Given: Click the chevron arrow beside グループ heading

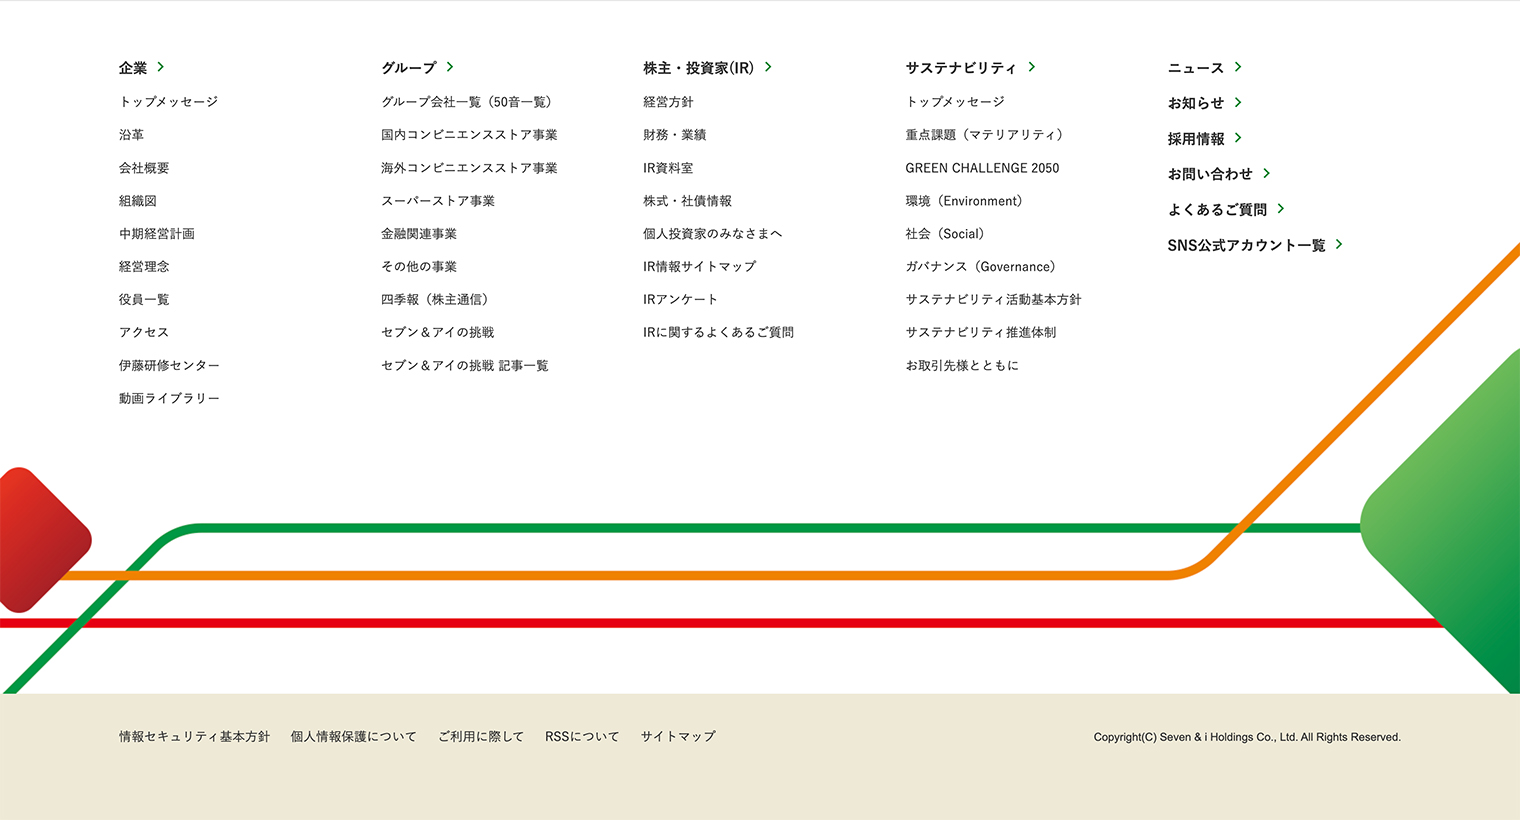Looking at the screenshot, I should click(x=450, y=67).
